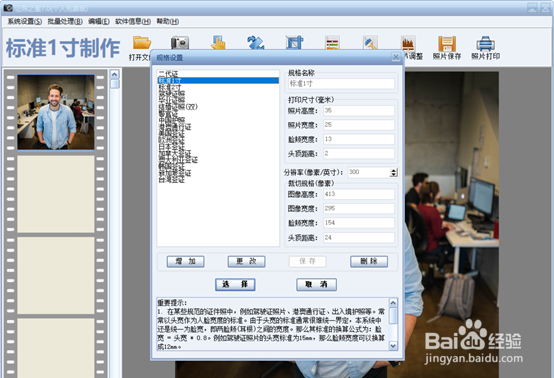Screen dimensions: 554x378
Task: Click the 图像高度 field showing 413
Action: pos(359,194)
